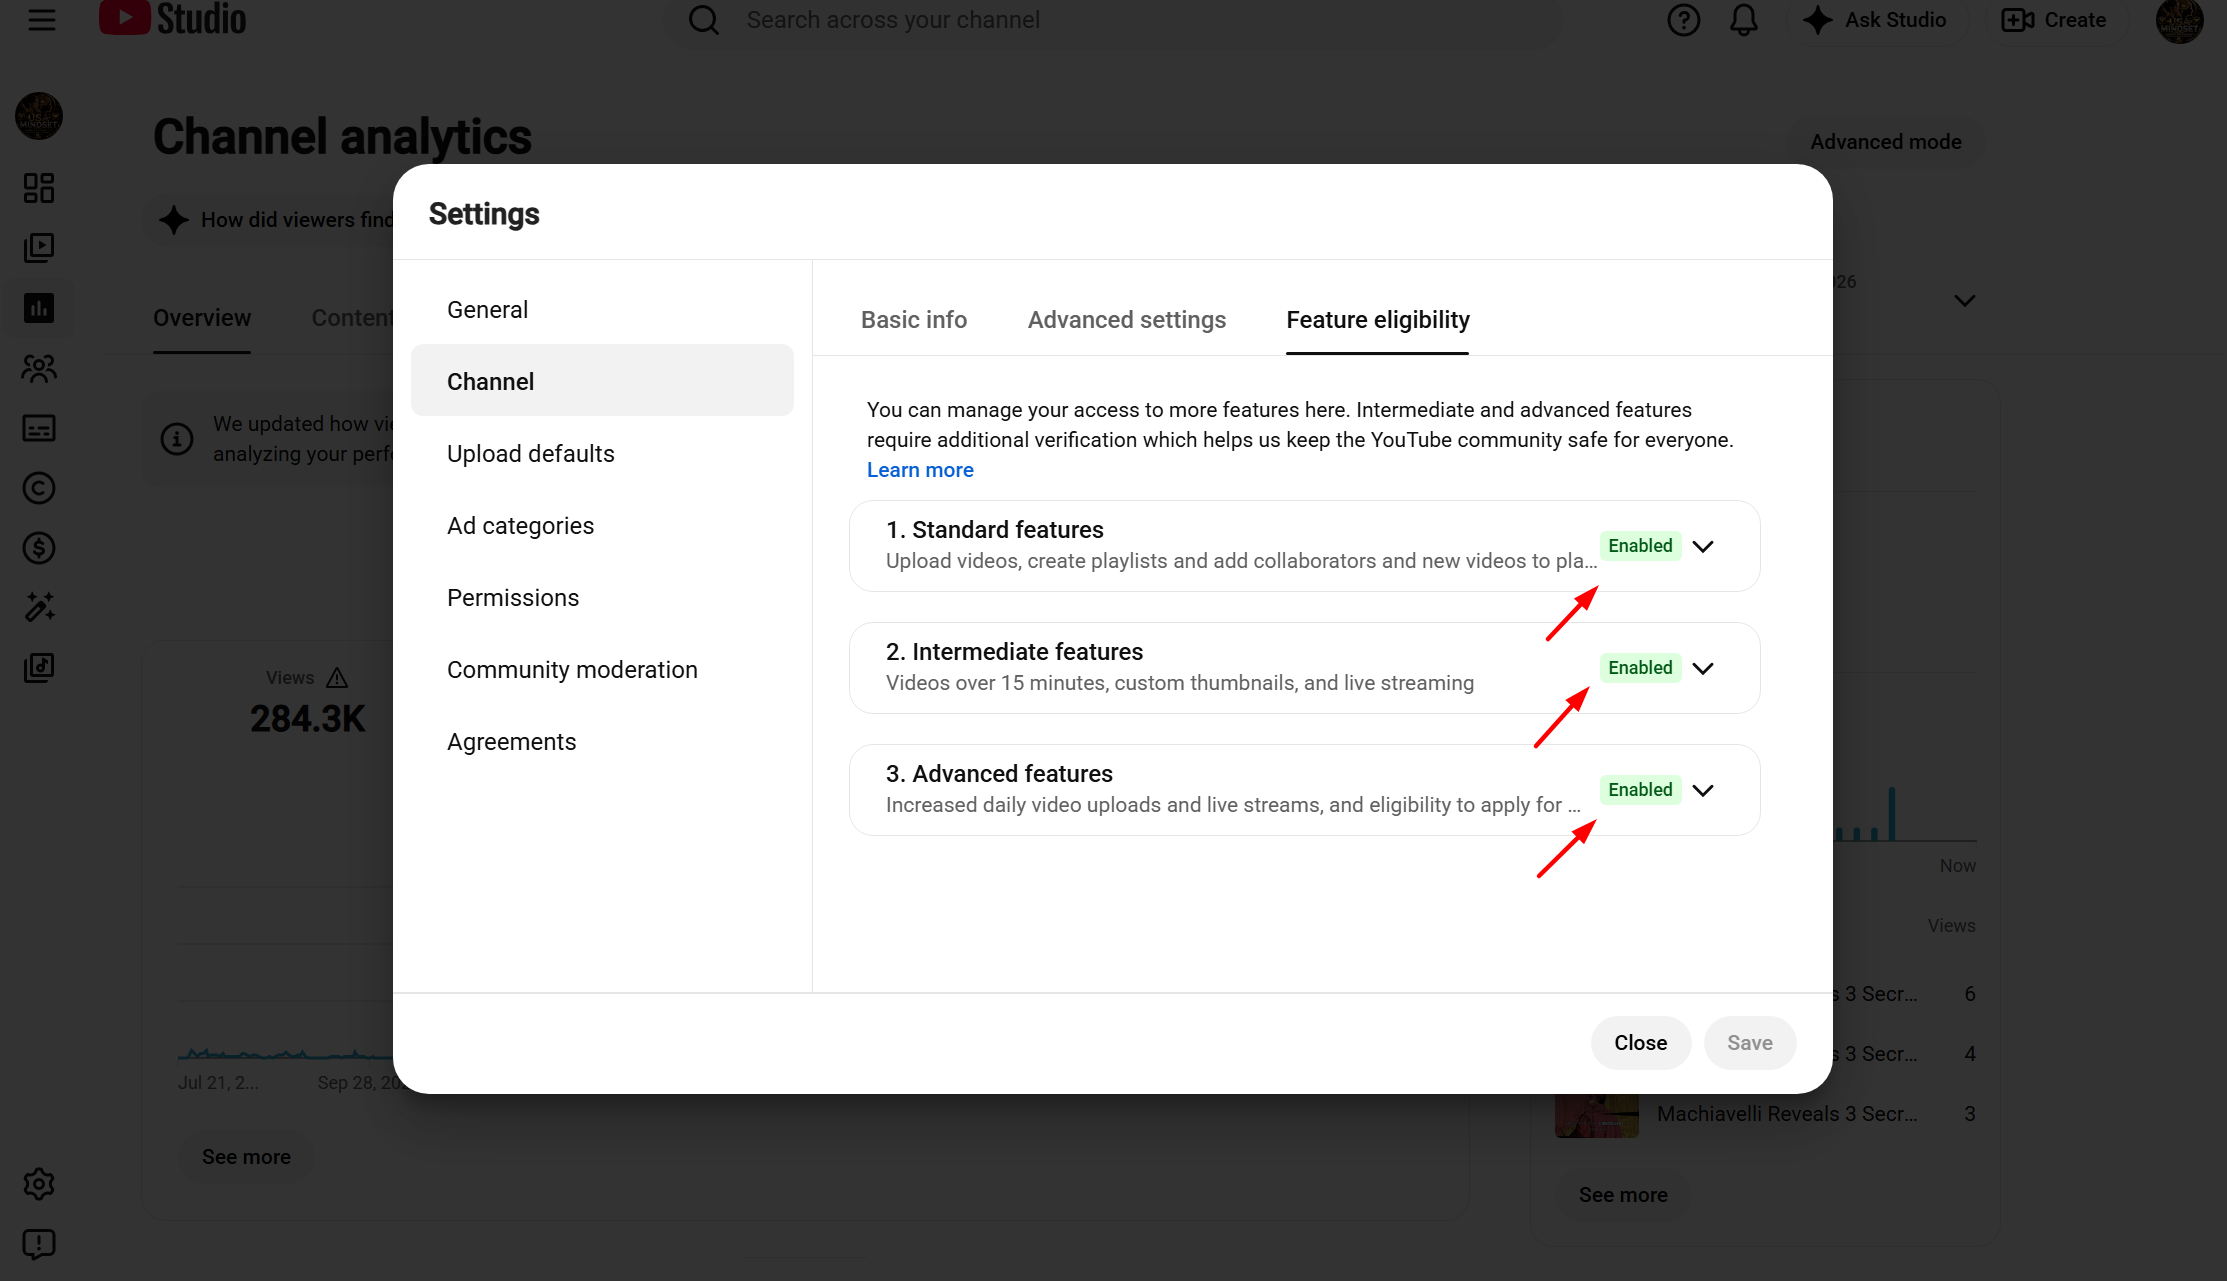Screen dimensions: 2227x1281
Task: Open the notifications bell
Action: point(1744,20)
